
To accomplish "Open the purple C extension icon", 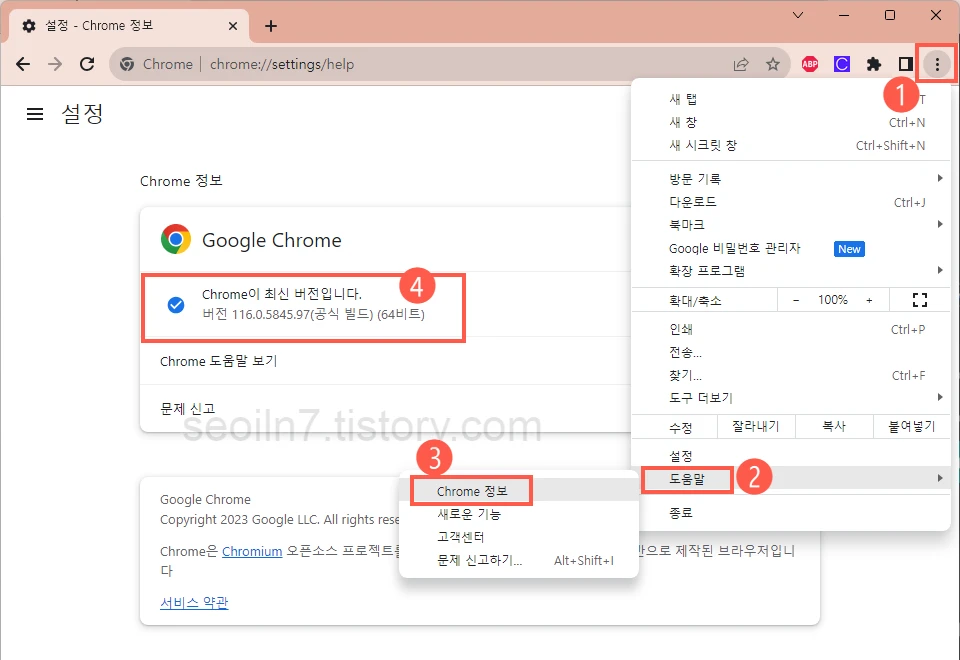I will (842, 64).
